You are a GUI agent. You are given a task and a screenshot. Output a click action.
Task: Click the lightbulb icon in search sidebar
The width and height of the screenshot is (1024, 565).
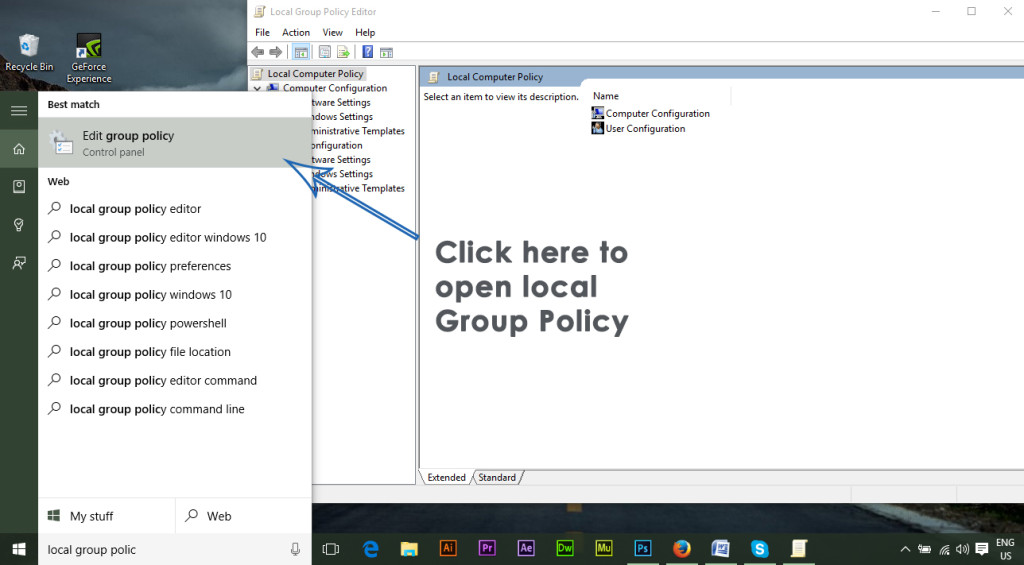coord(19,225)
